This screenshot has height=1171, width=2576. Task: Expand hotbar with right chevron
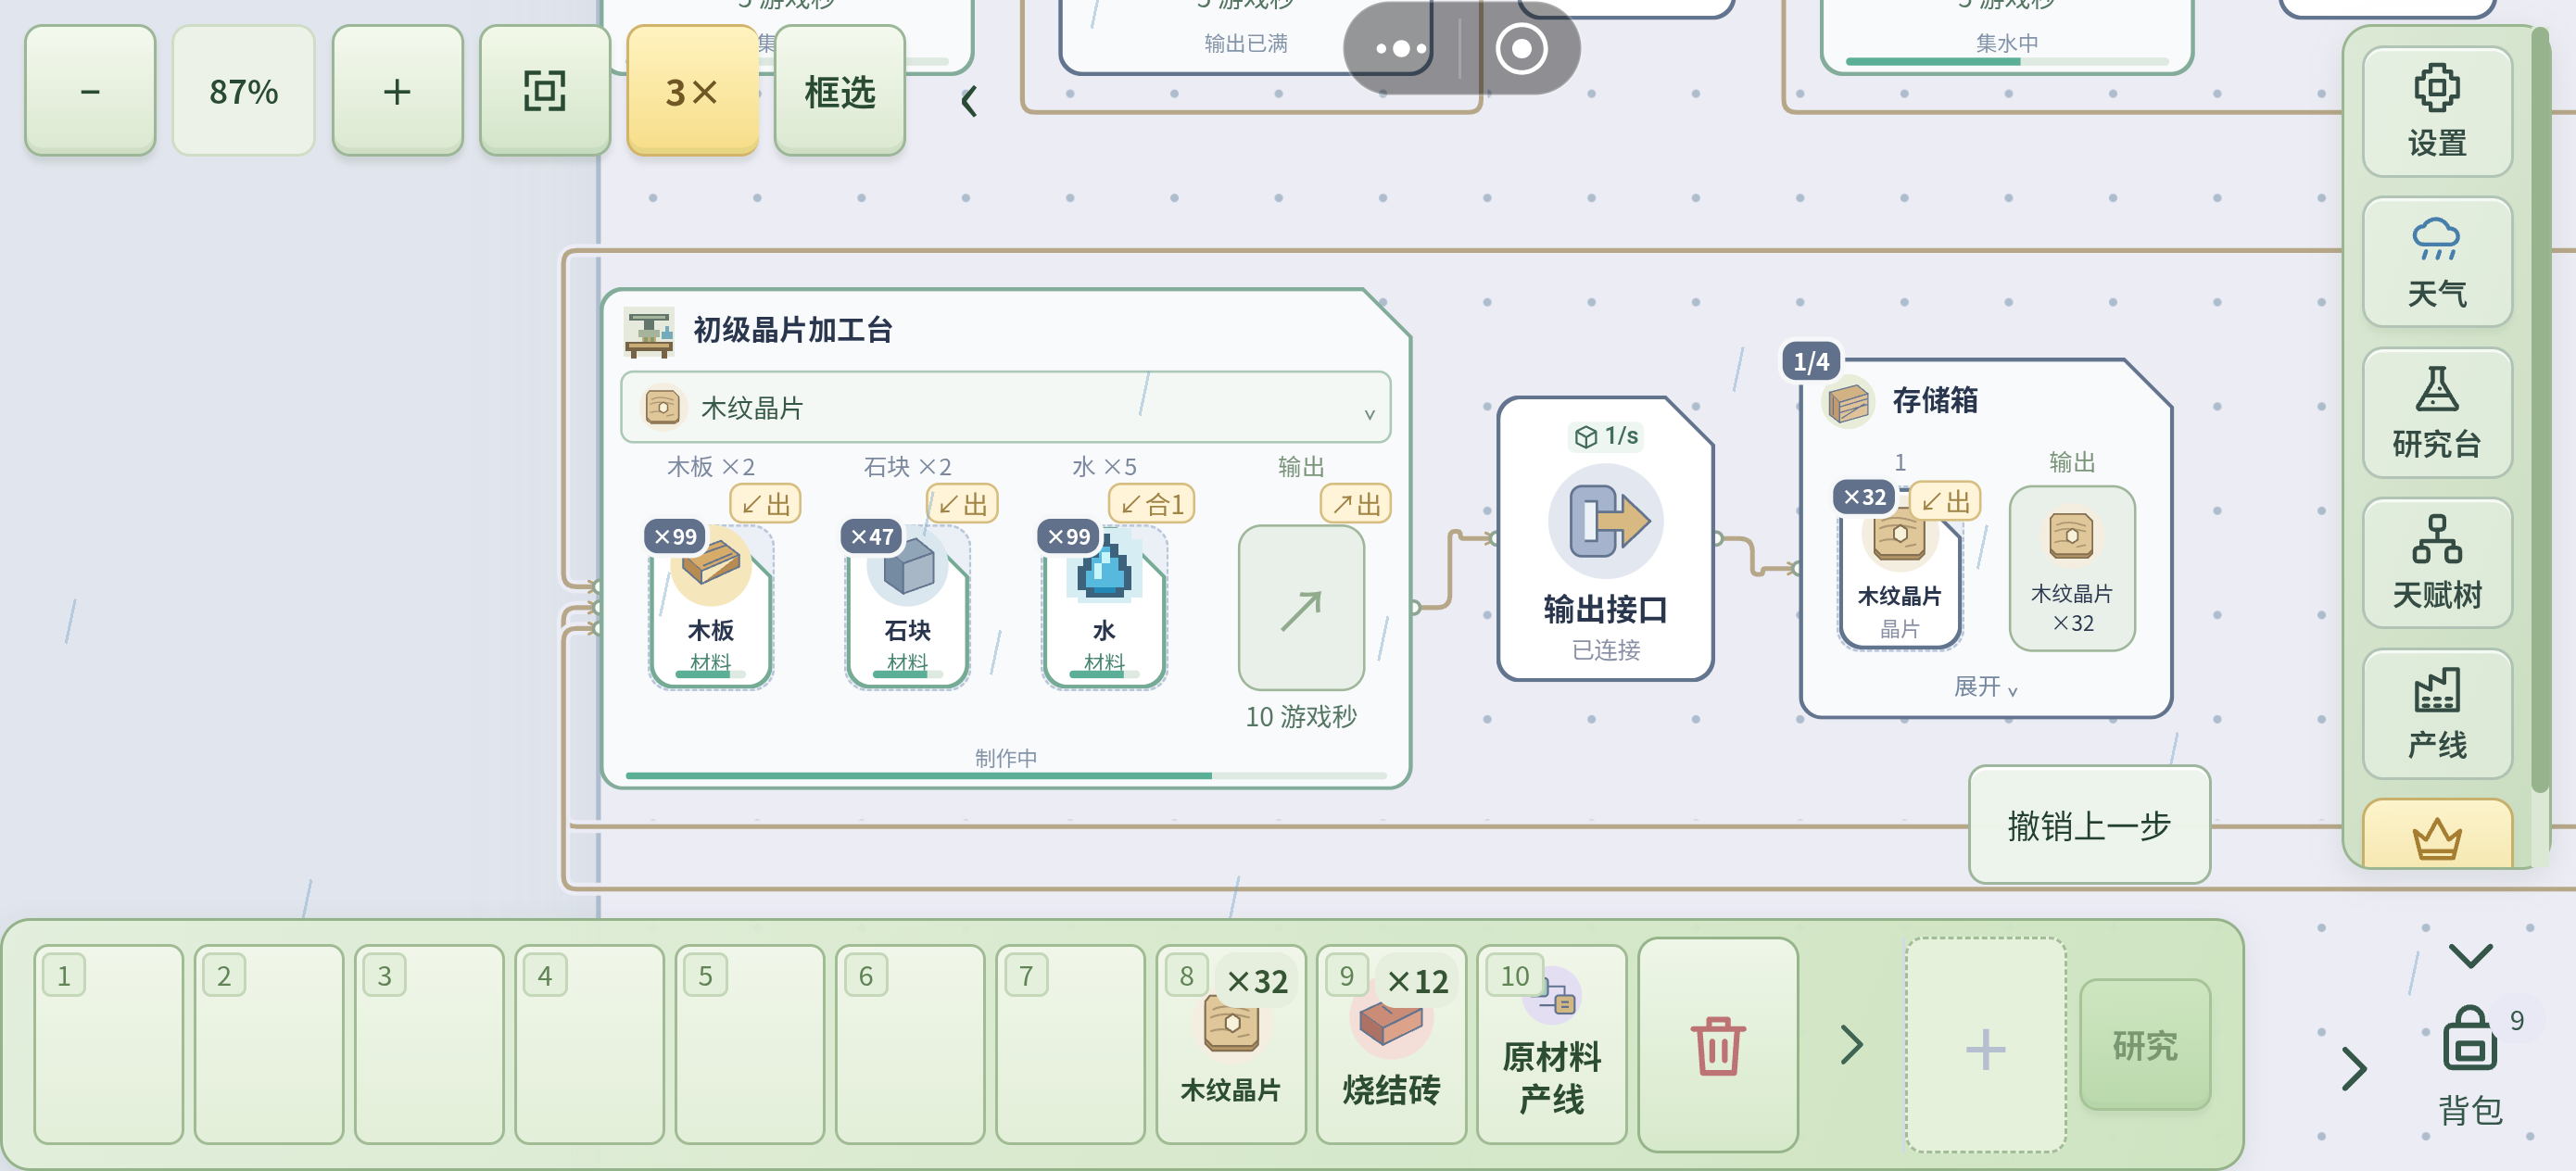1852,1045
